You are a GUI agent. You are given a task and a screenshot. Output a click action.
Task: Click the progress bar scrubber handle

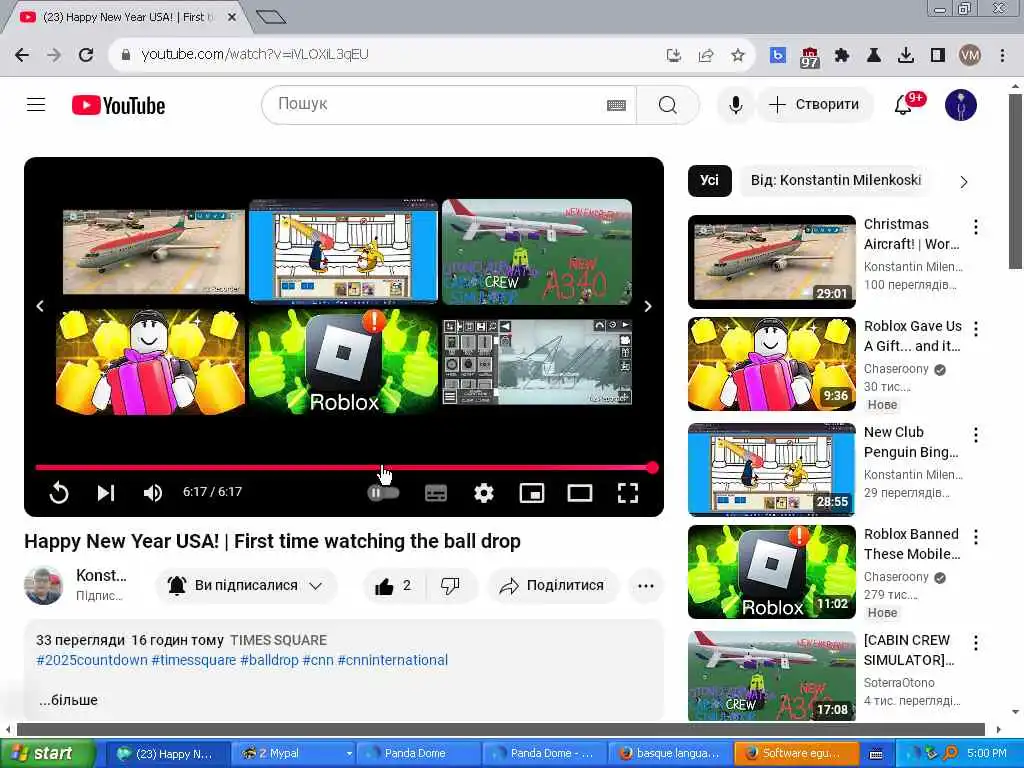point(652,468)
